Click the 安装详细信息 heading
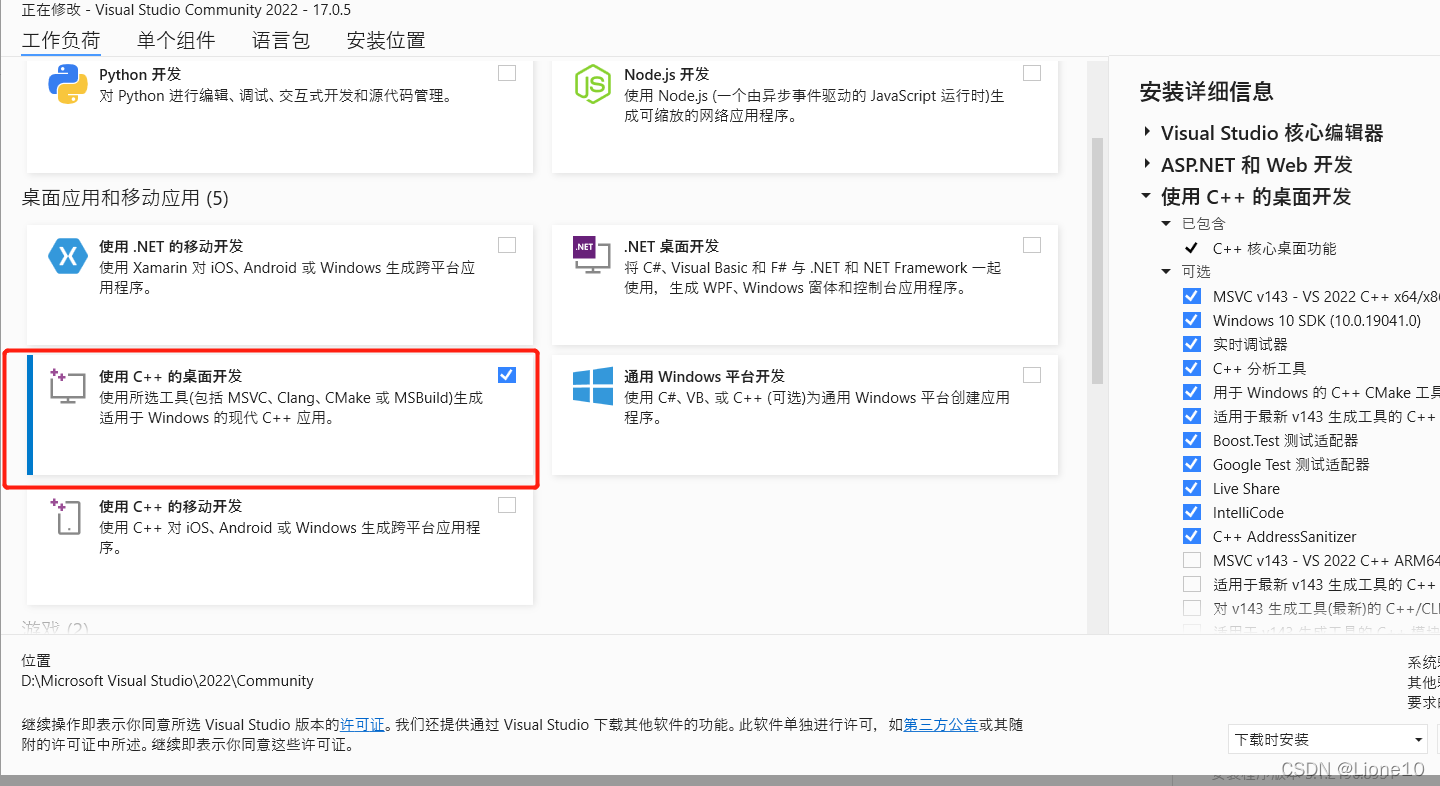The width and height of the screenshot is (1440, 786). 1207,93
